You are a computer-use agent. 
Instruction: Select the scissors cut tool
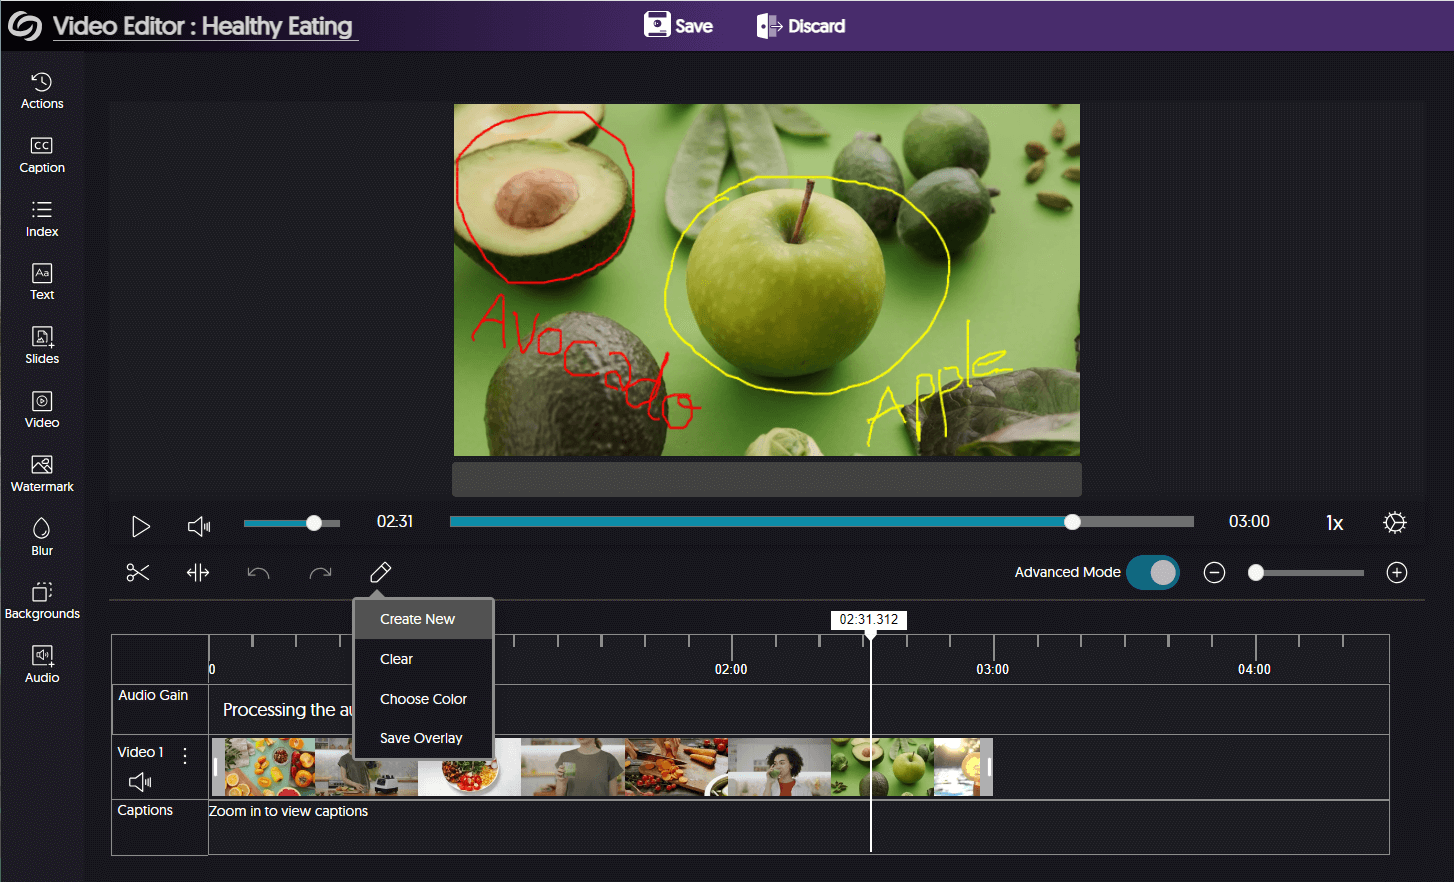138,572
